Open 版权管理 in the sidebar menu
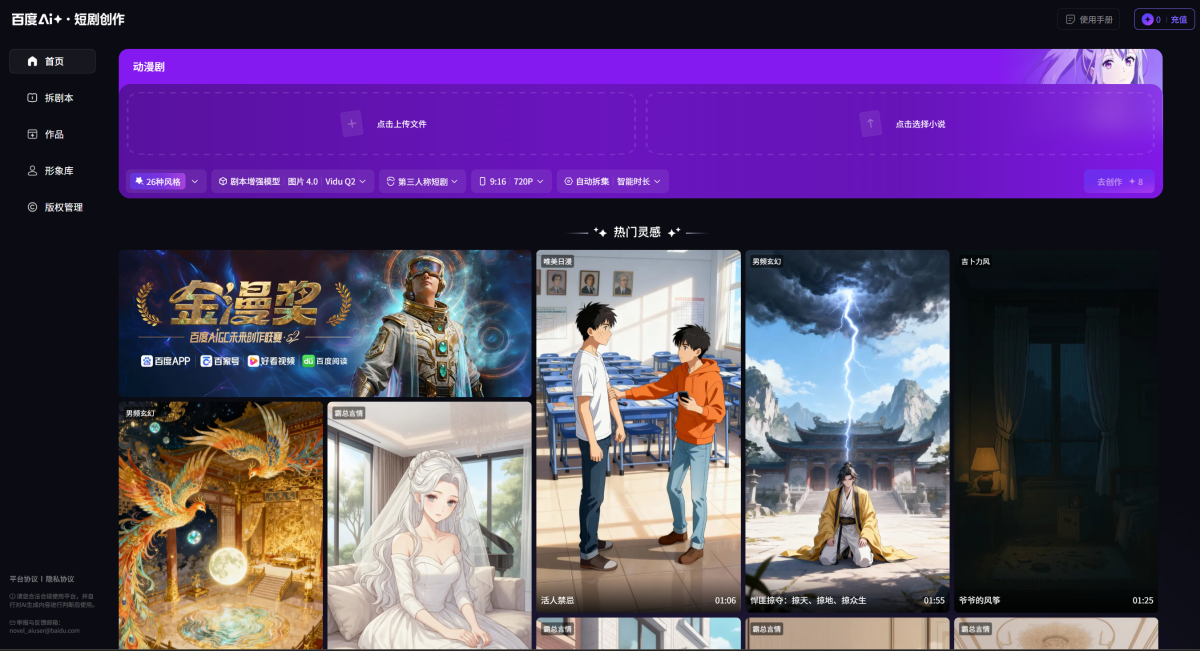This screenshot has height=651, width=1200. click(64, 207)
